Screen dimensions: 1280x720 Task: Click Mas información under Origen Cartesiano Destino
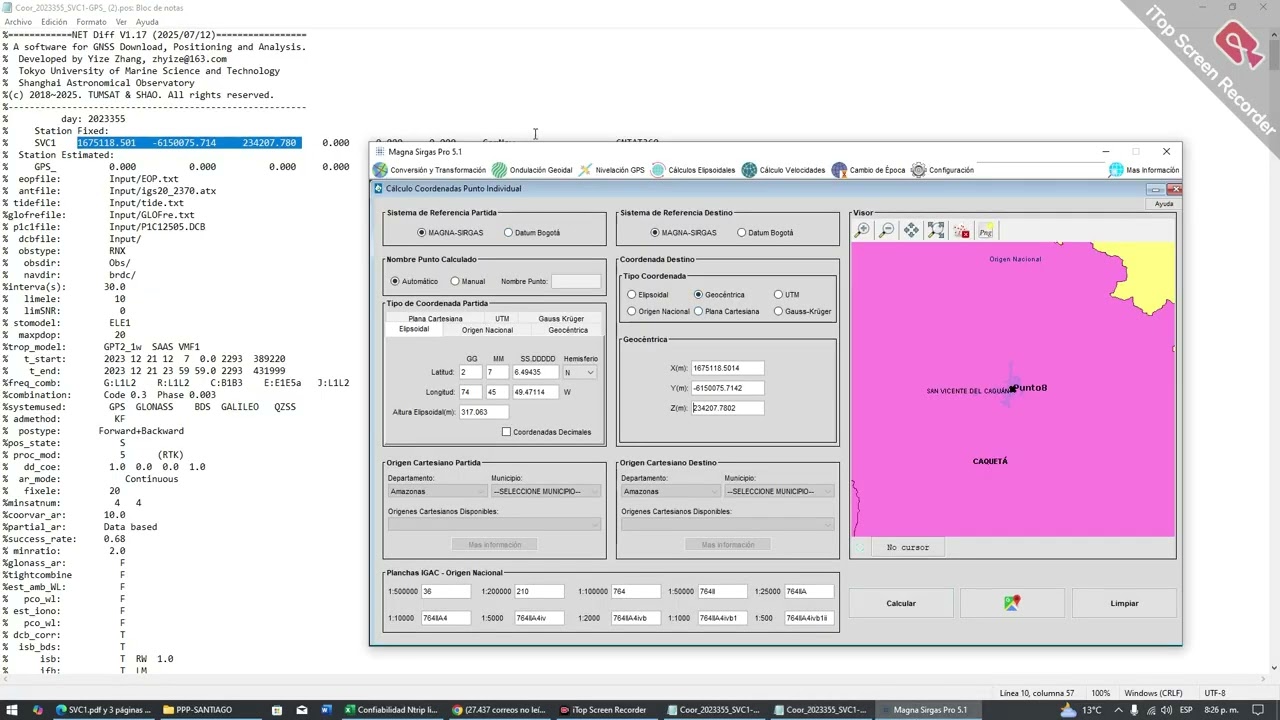[x=728, y=545]
